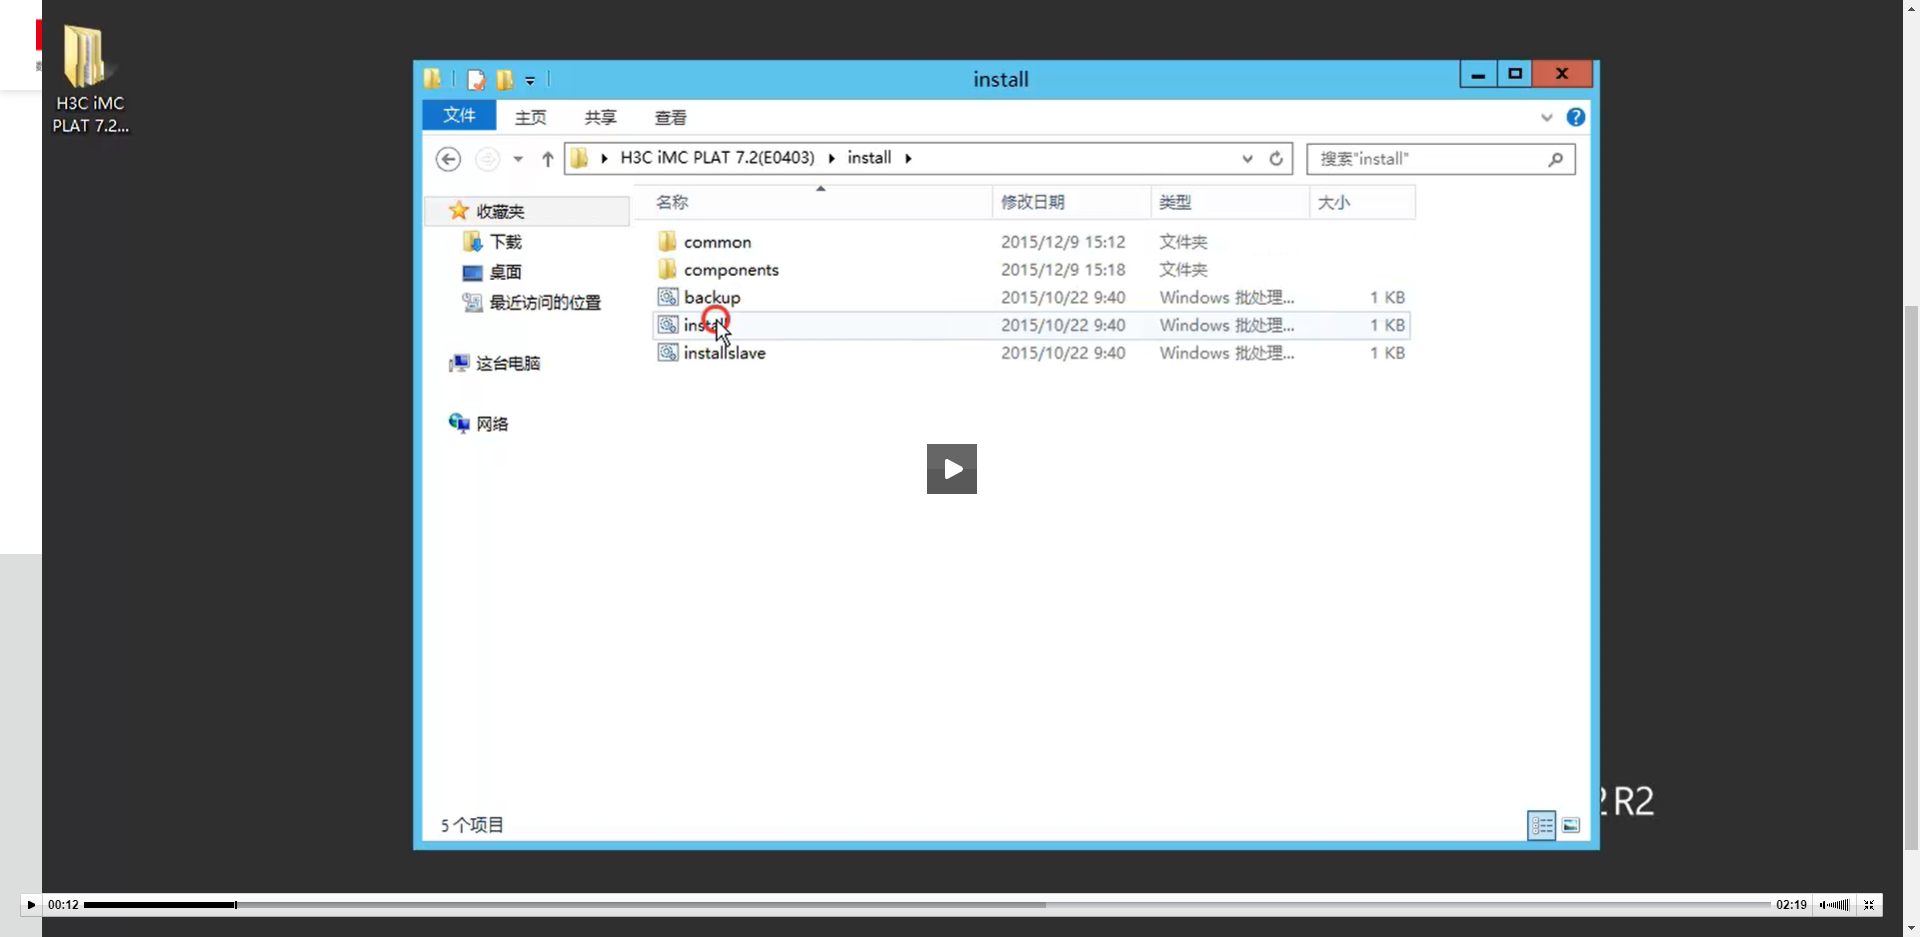Seek using the video progress bar
1920x937 pixels.
(x=927, y=905)
